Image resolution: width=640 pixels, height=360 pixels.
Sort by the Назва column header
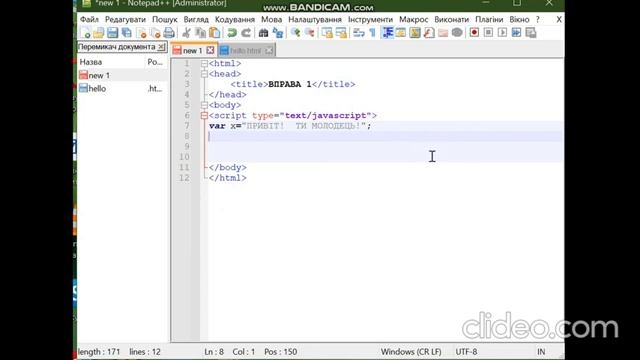tap(91, 62)
